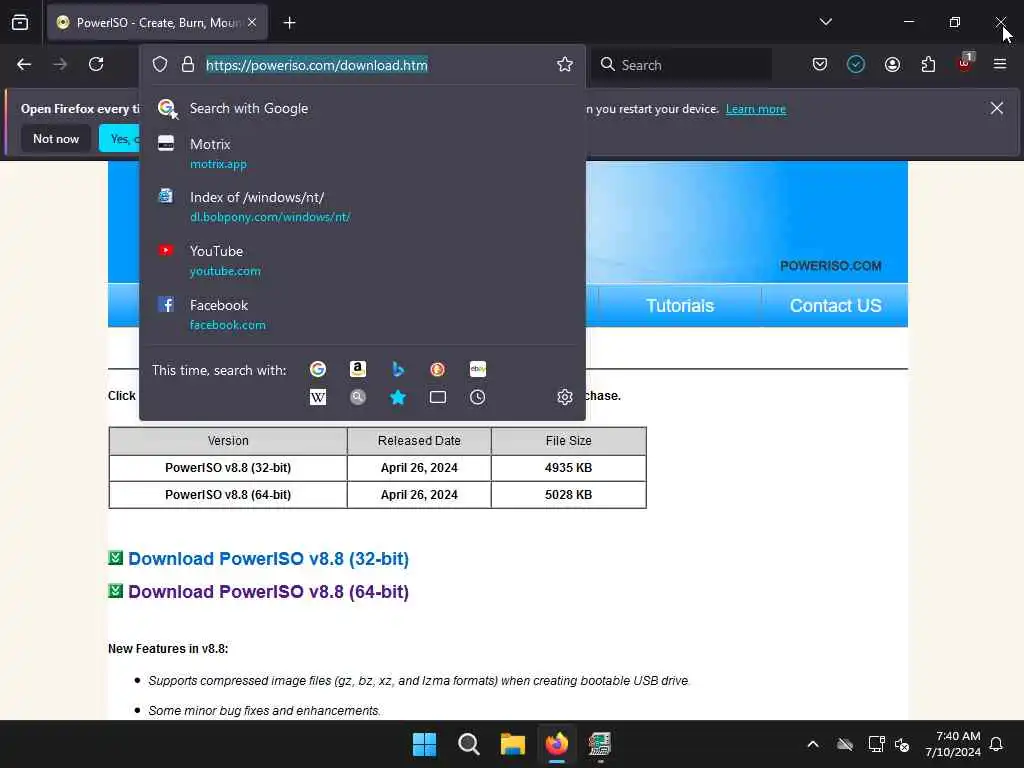This screenshot has width=1024, height=768.
Task: Click the 4935 KB file size cell
Action: click(568, 468)
